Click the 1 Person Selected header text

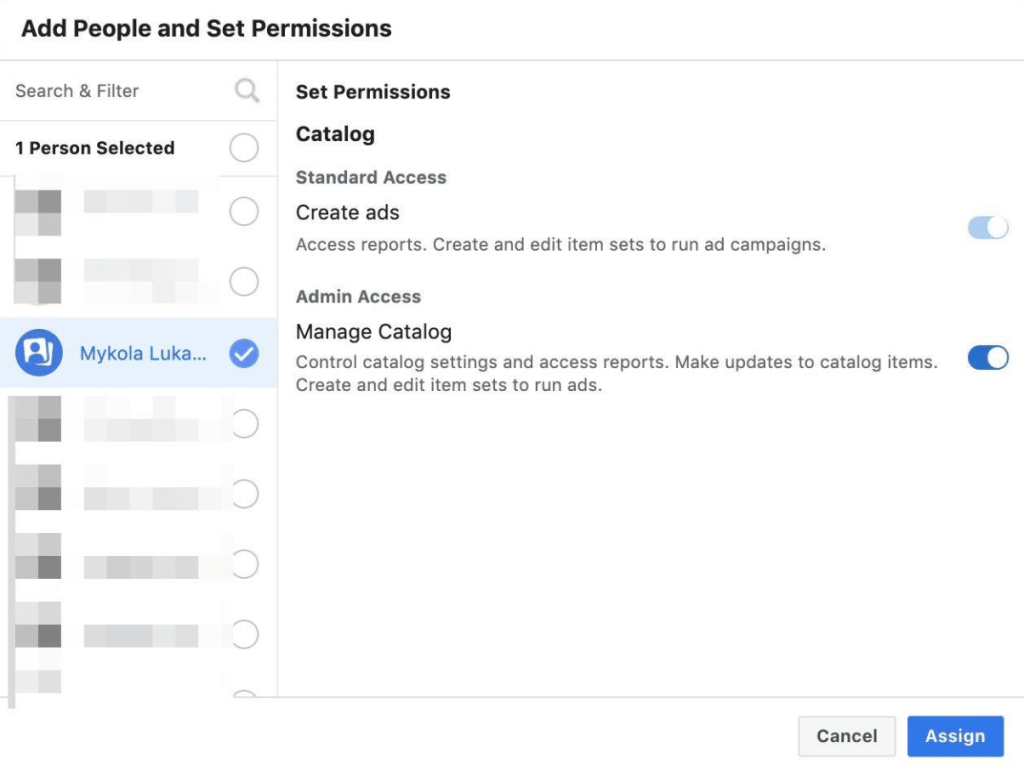tap(95, 148)
